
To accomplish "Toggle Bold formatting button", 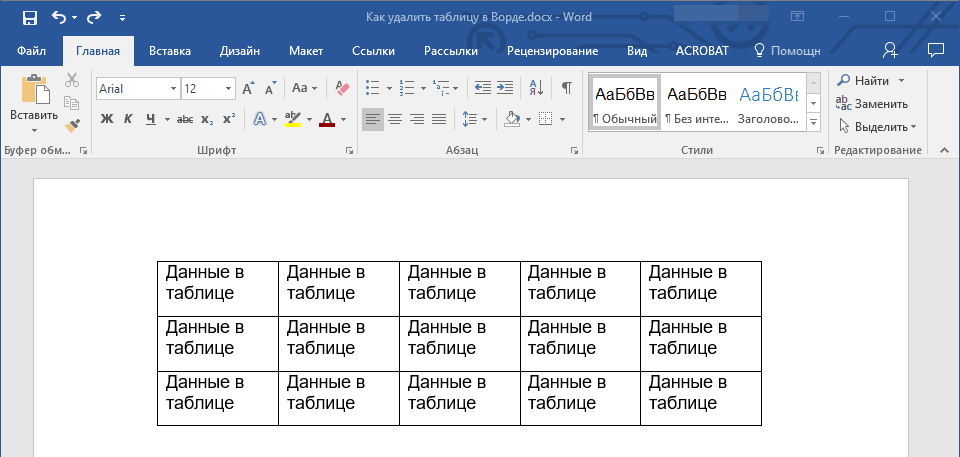I will pos(107,119).
